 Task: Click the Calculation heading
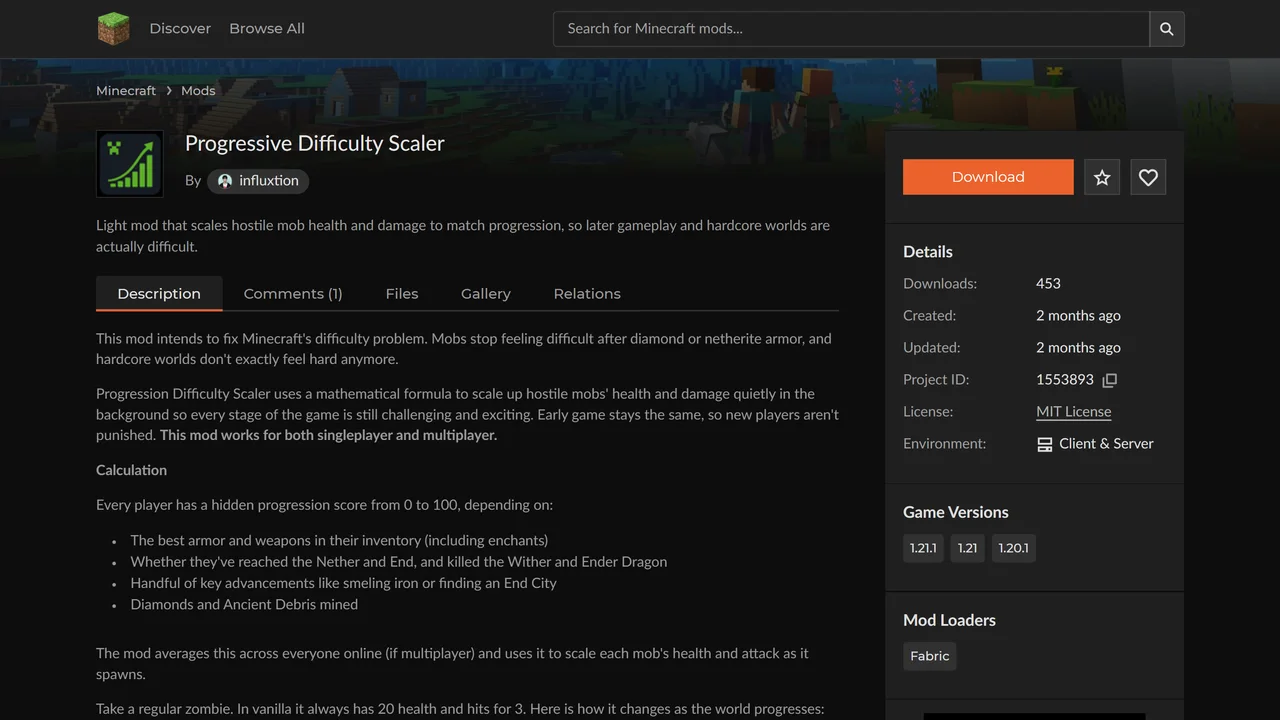tap(131, 470)
